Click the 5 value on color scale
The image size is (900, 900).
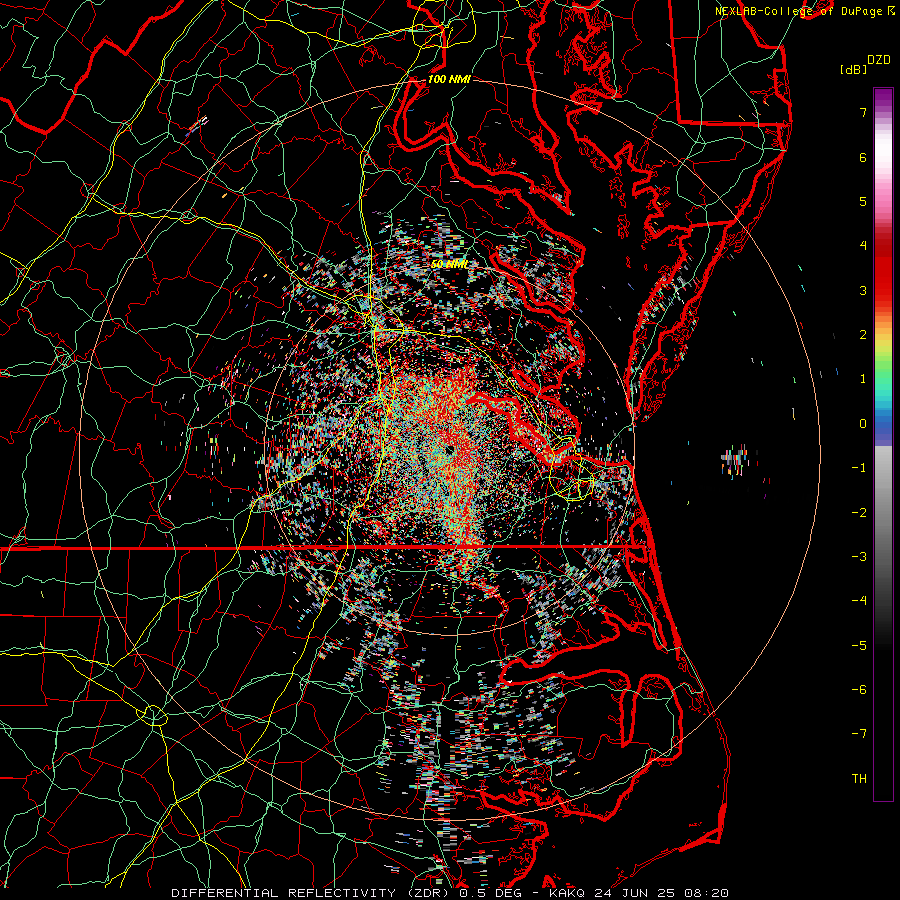tap(863, 201)
